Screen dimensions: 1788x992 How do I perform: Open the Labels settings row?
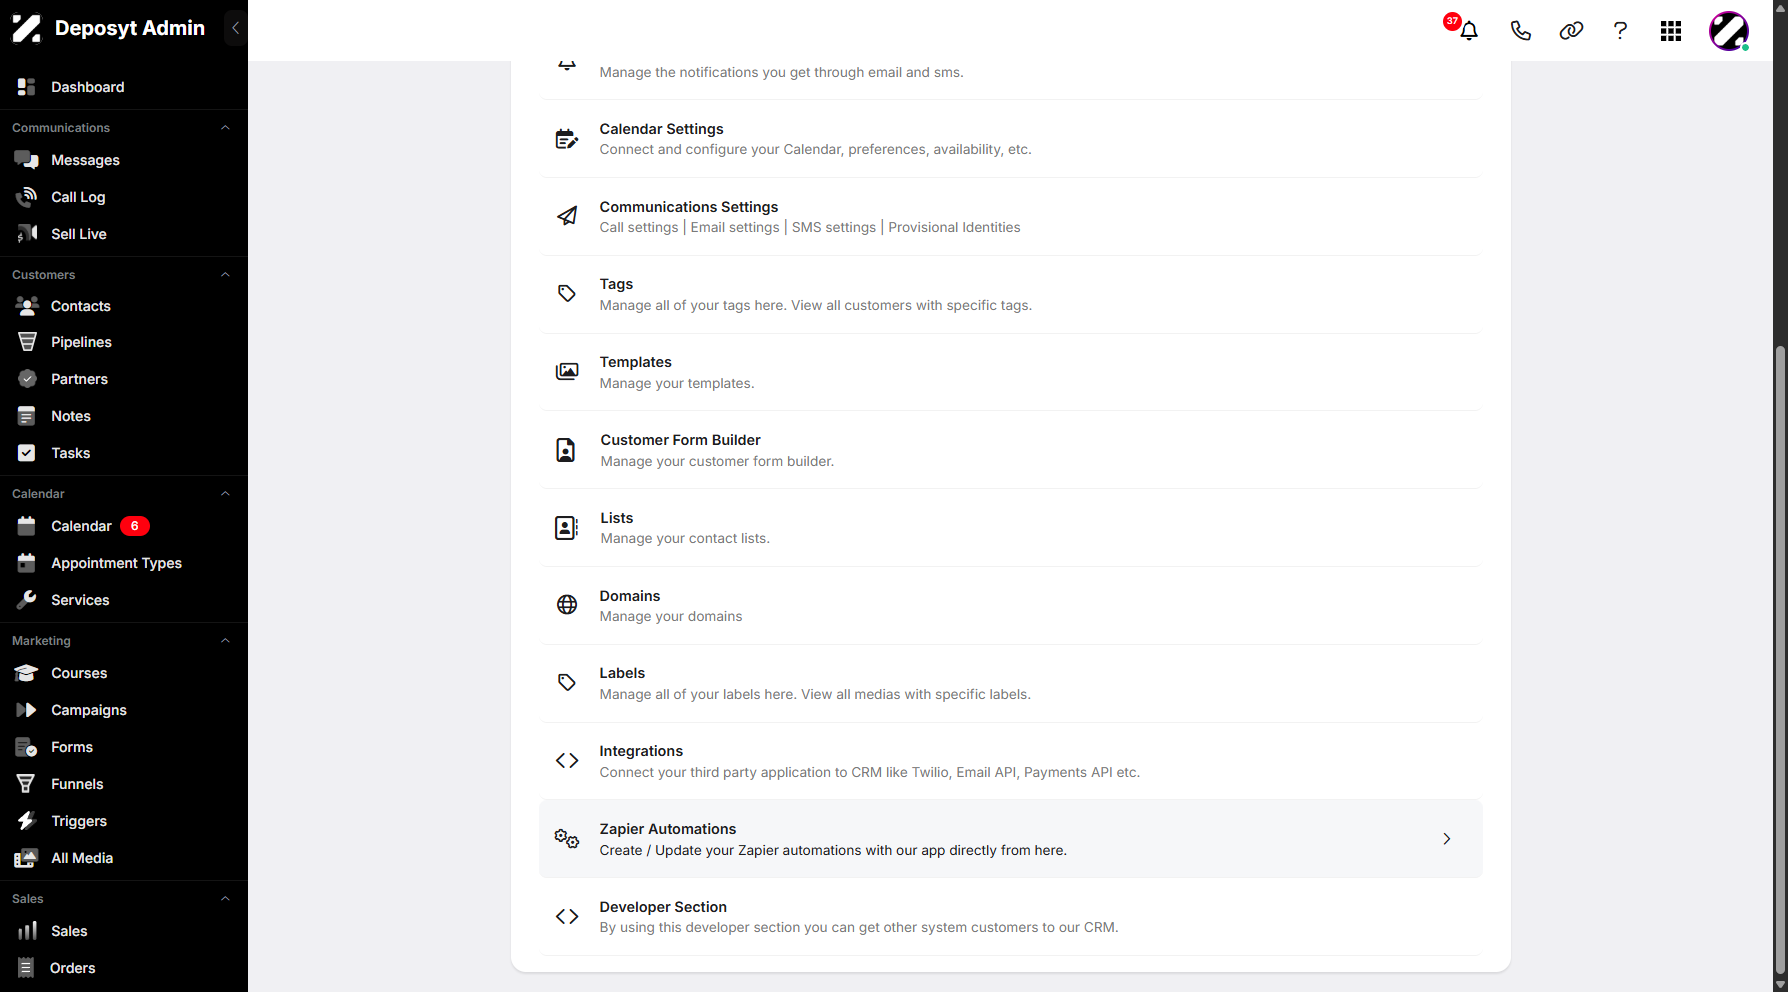pyautogui.click(x=1010, y=684)
